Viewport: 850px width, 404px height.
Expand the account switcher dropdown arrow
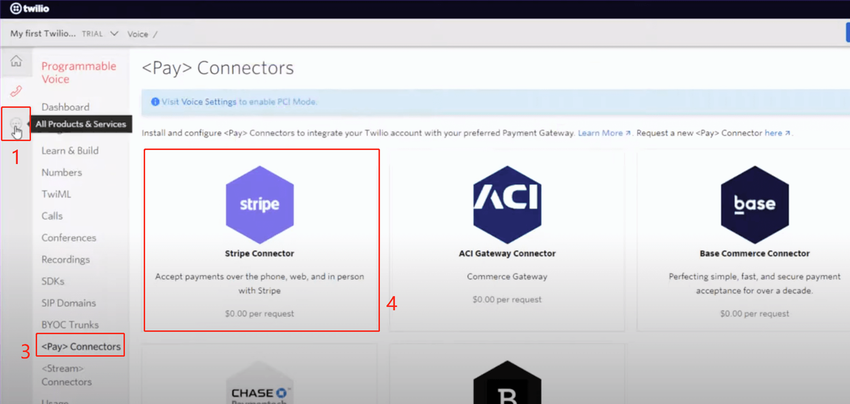point(114,34)
